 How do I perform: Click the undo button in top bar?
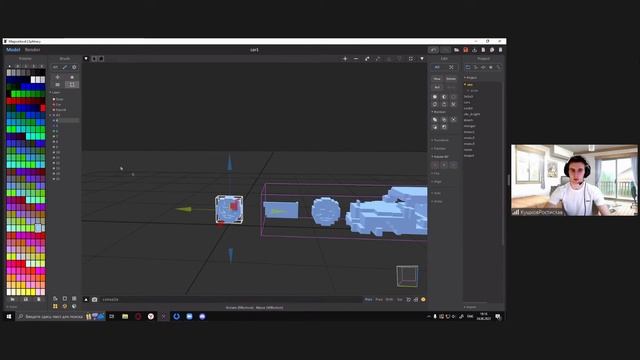coord(433,50)
